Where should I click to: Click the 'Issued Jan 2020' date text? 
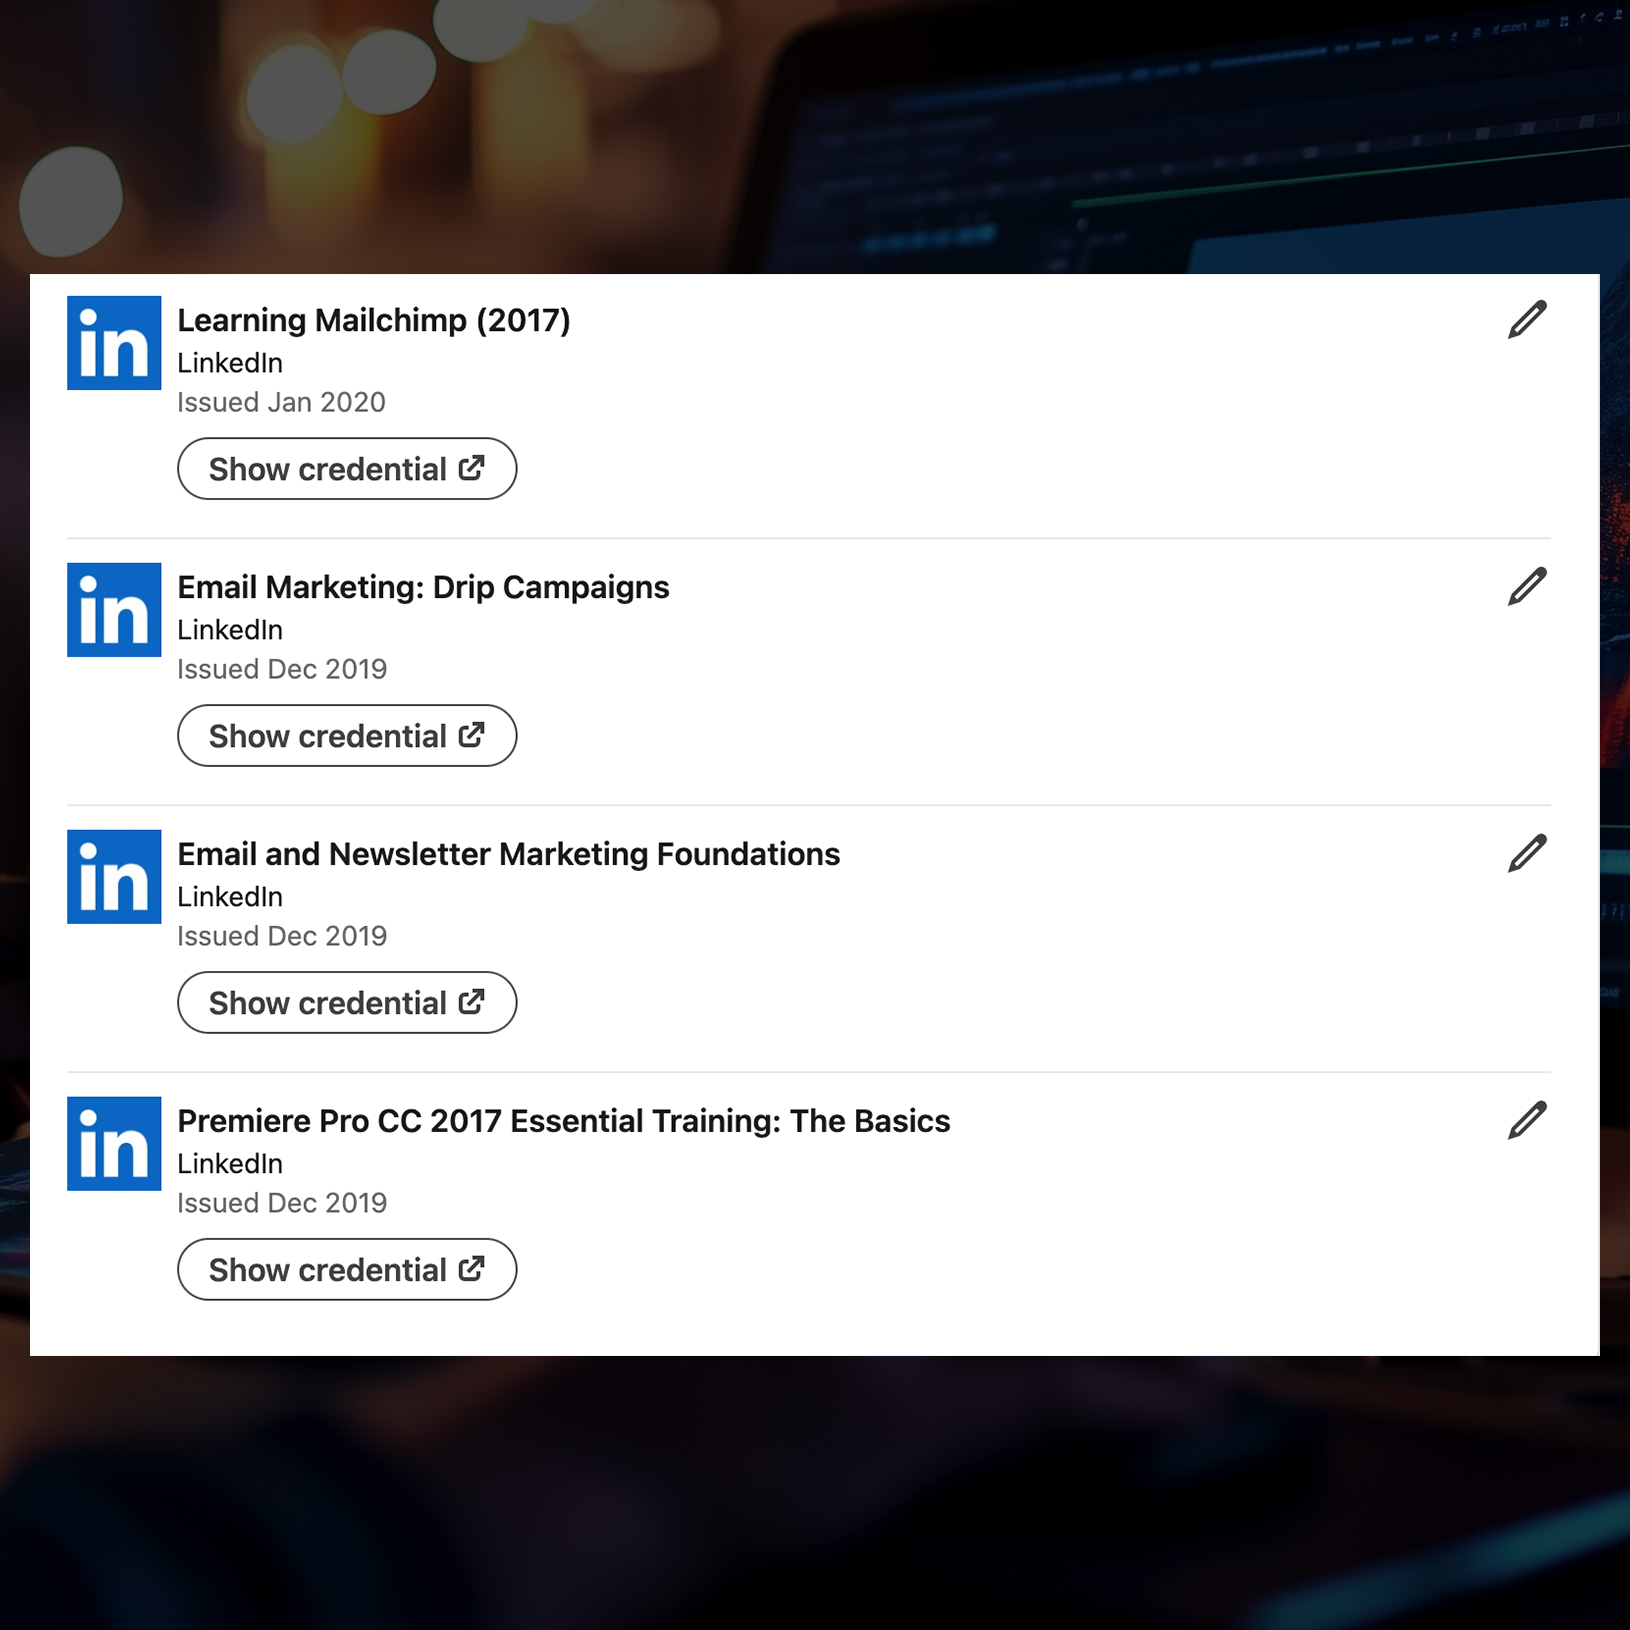pyautogui.click(x=281, y=402)
